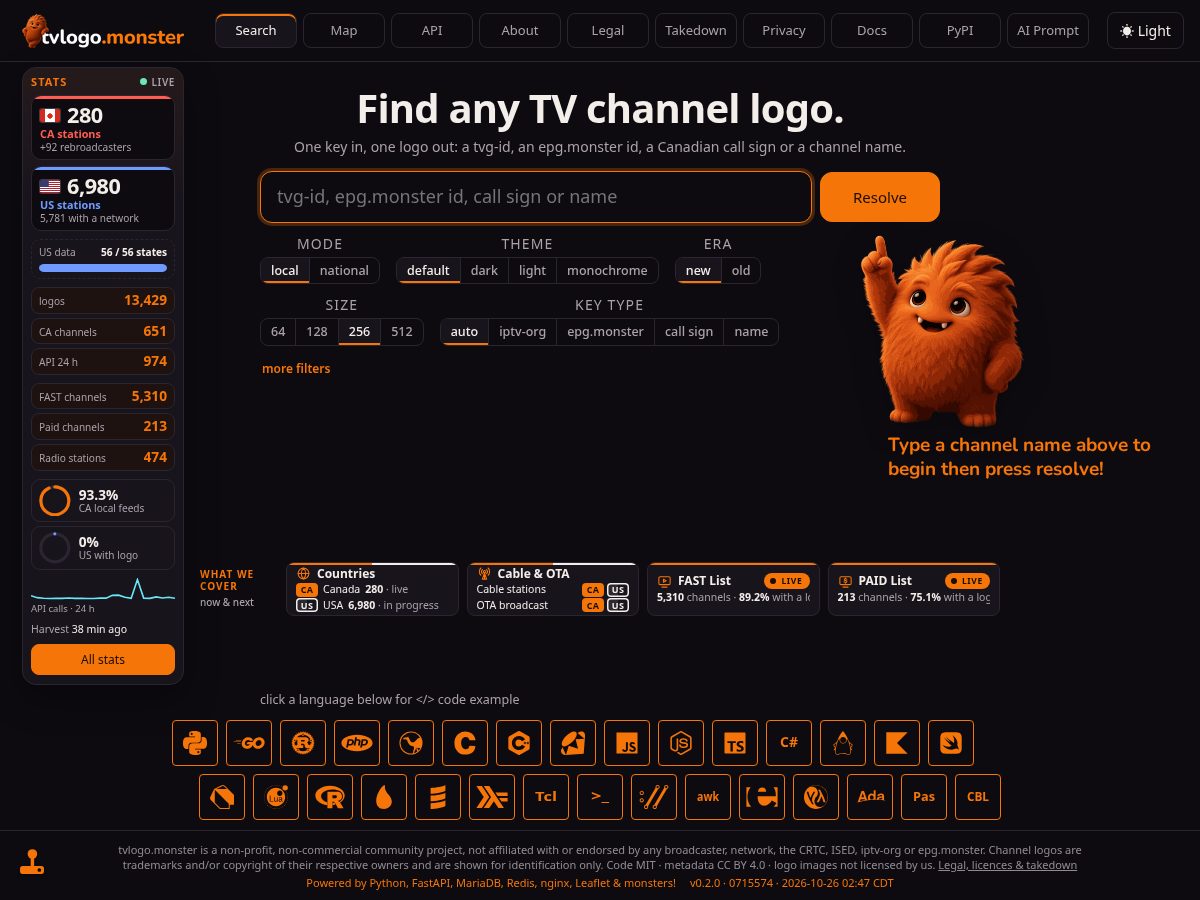Expand more filters
The height and width of the screenshot is (900, 1200).
[296, 369]
